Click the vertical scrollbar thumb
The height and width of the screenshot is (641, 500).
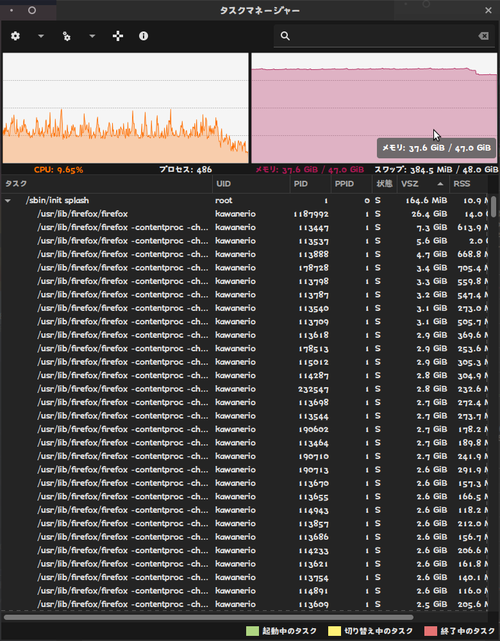(494, 206)
